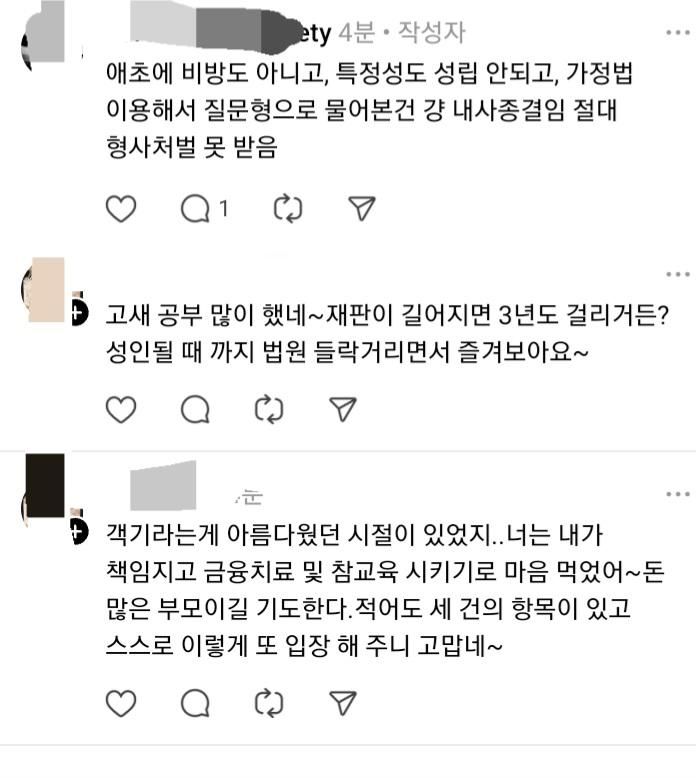Reply to the 고새 공부 많이 했네 comment
The width and height of the screenshot is (696, 778).
[x=195, y=410]
